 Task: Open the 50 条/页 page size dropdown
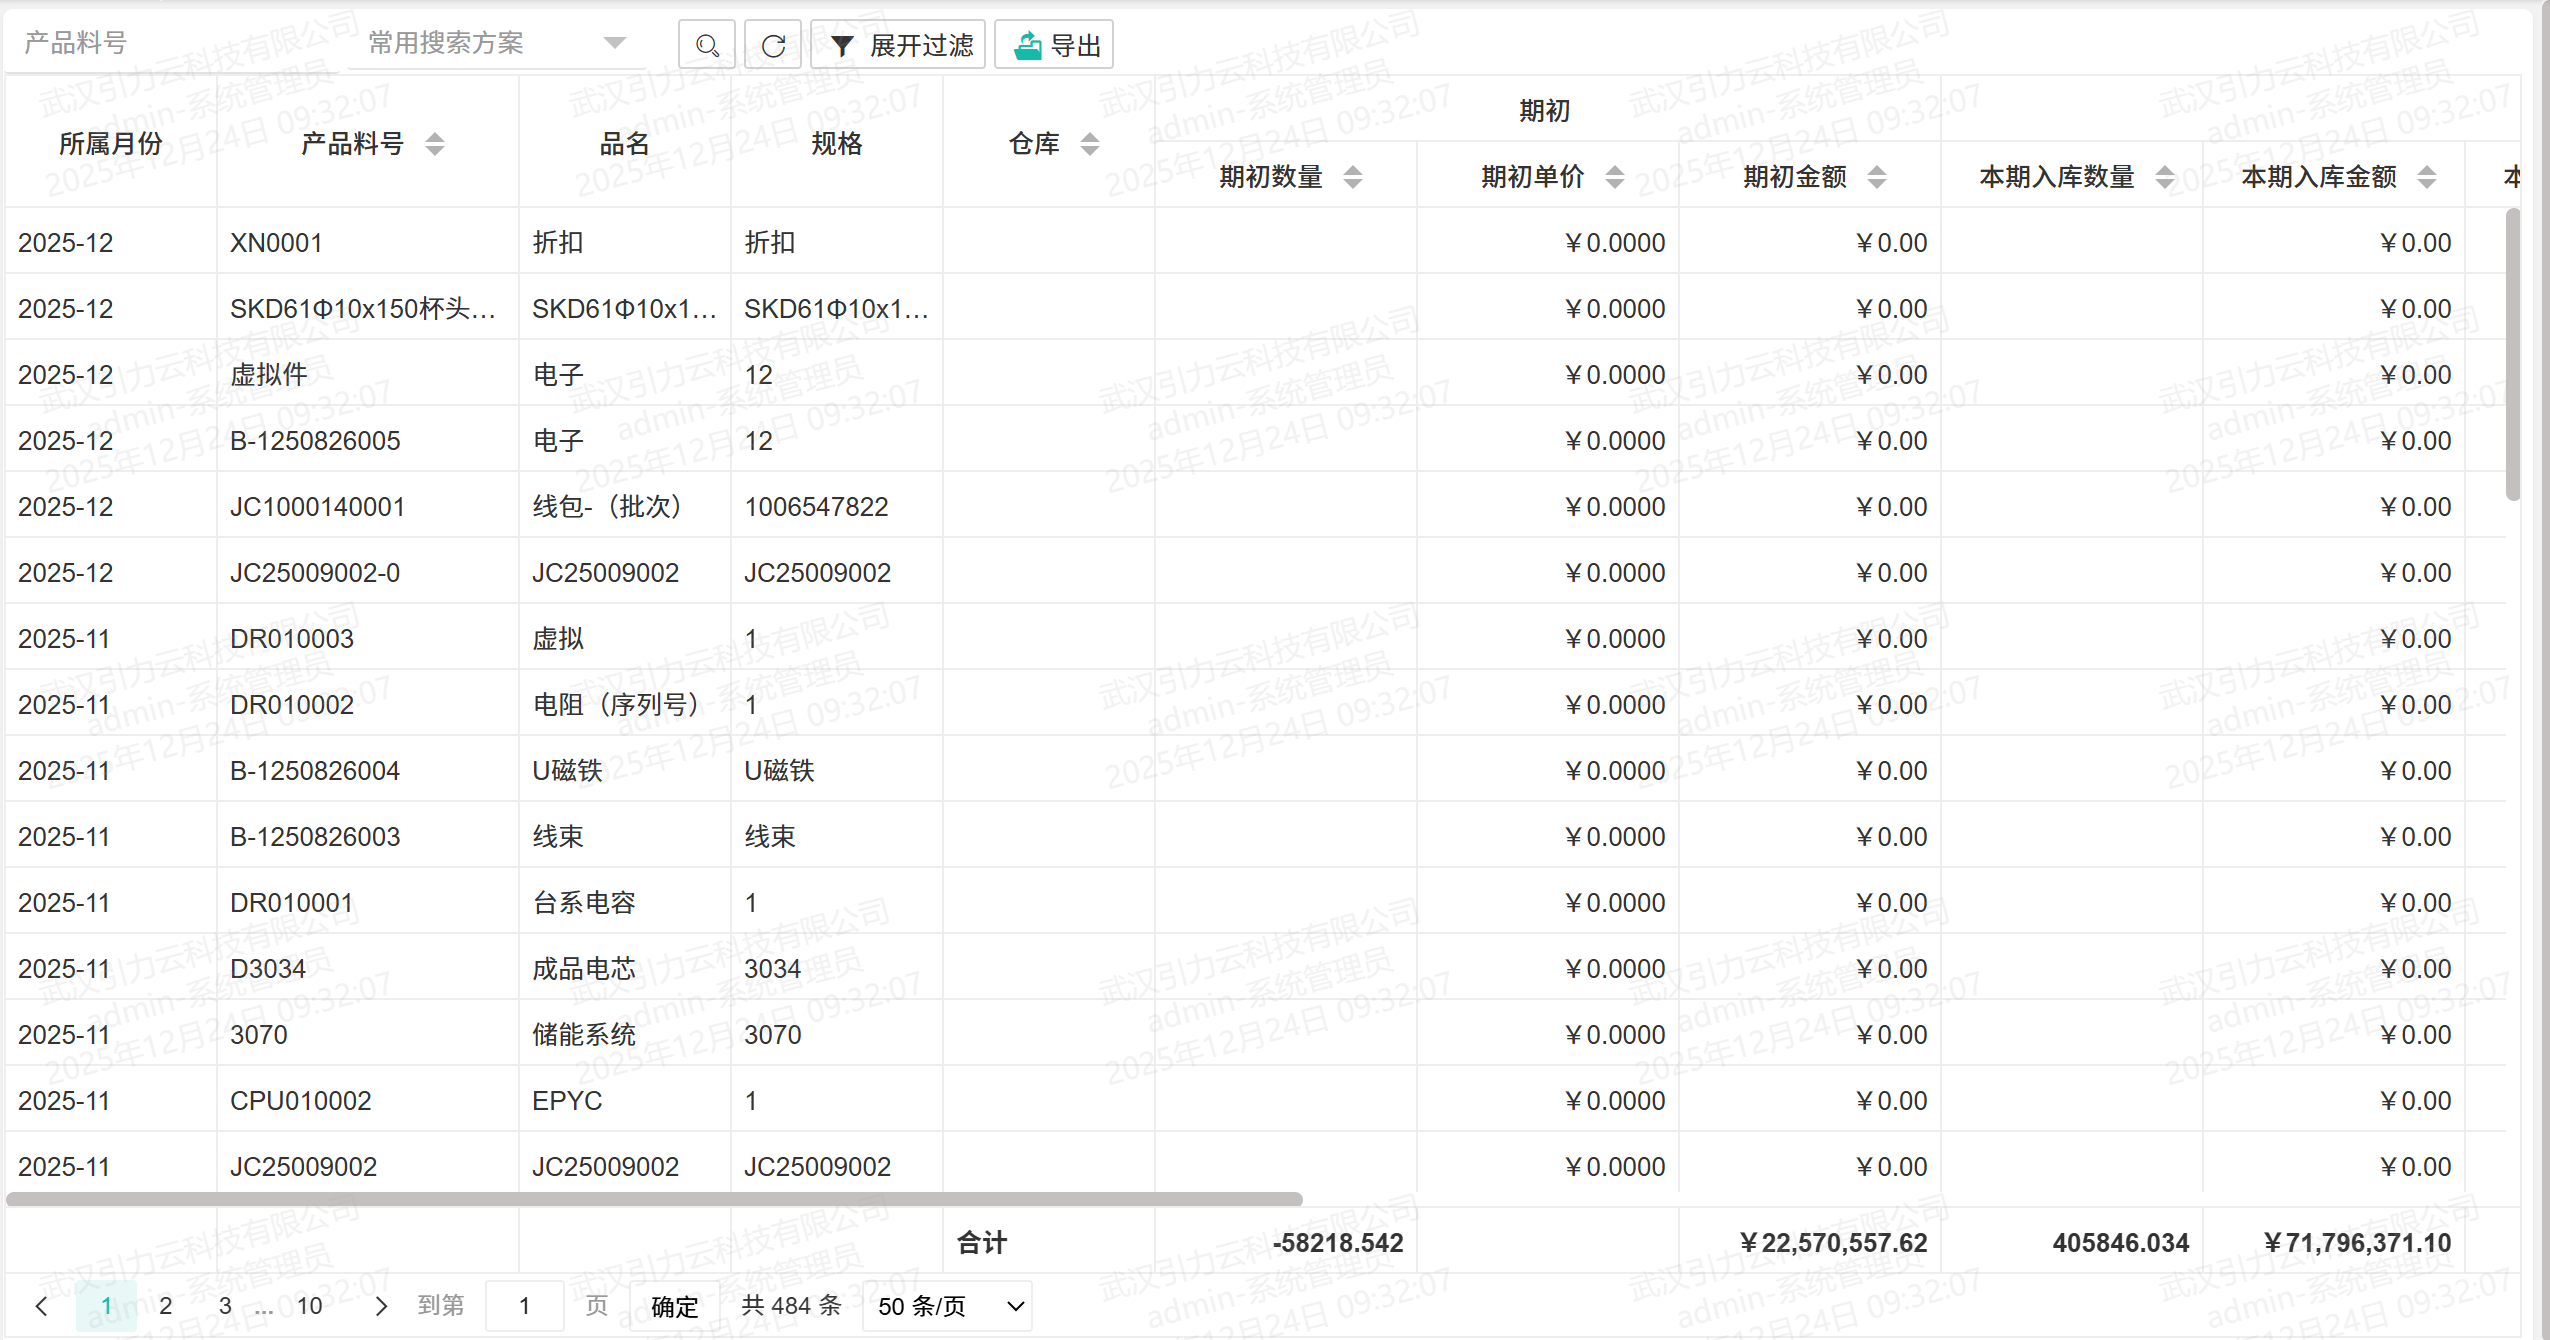pyautogui.click(x=946, y=1306)
